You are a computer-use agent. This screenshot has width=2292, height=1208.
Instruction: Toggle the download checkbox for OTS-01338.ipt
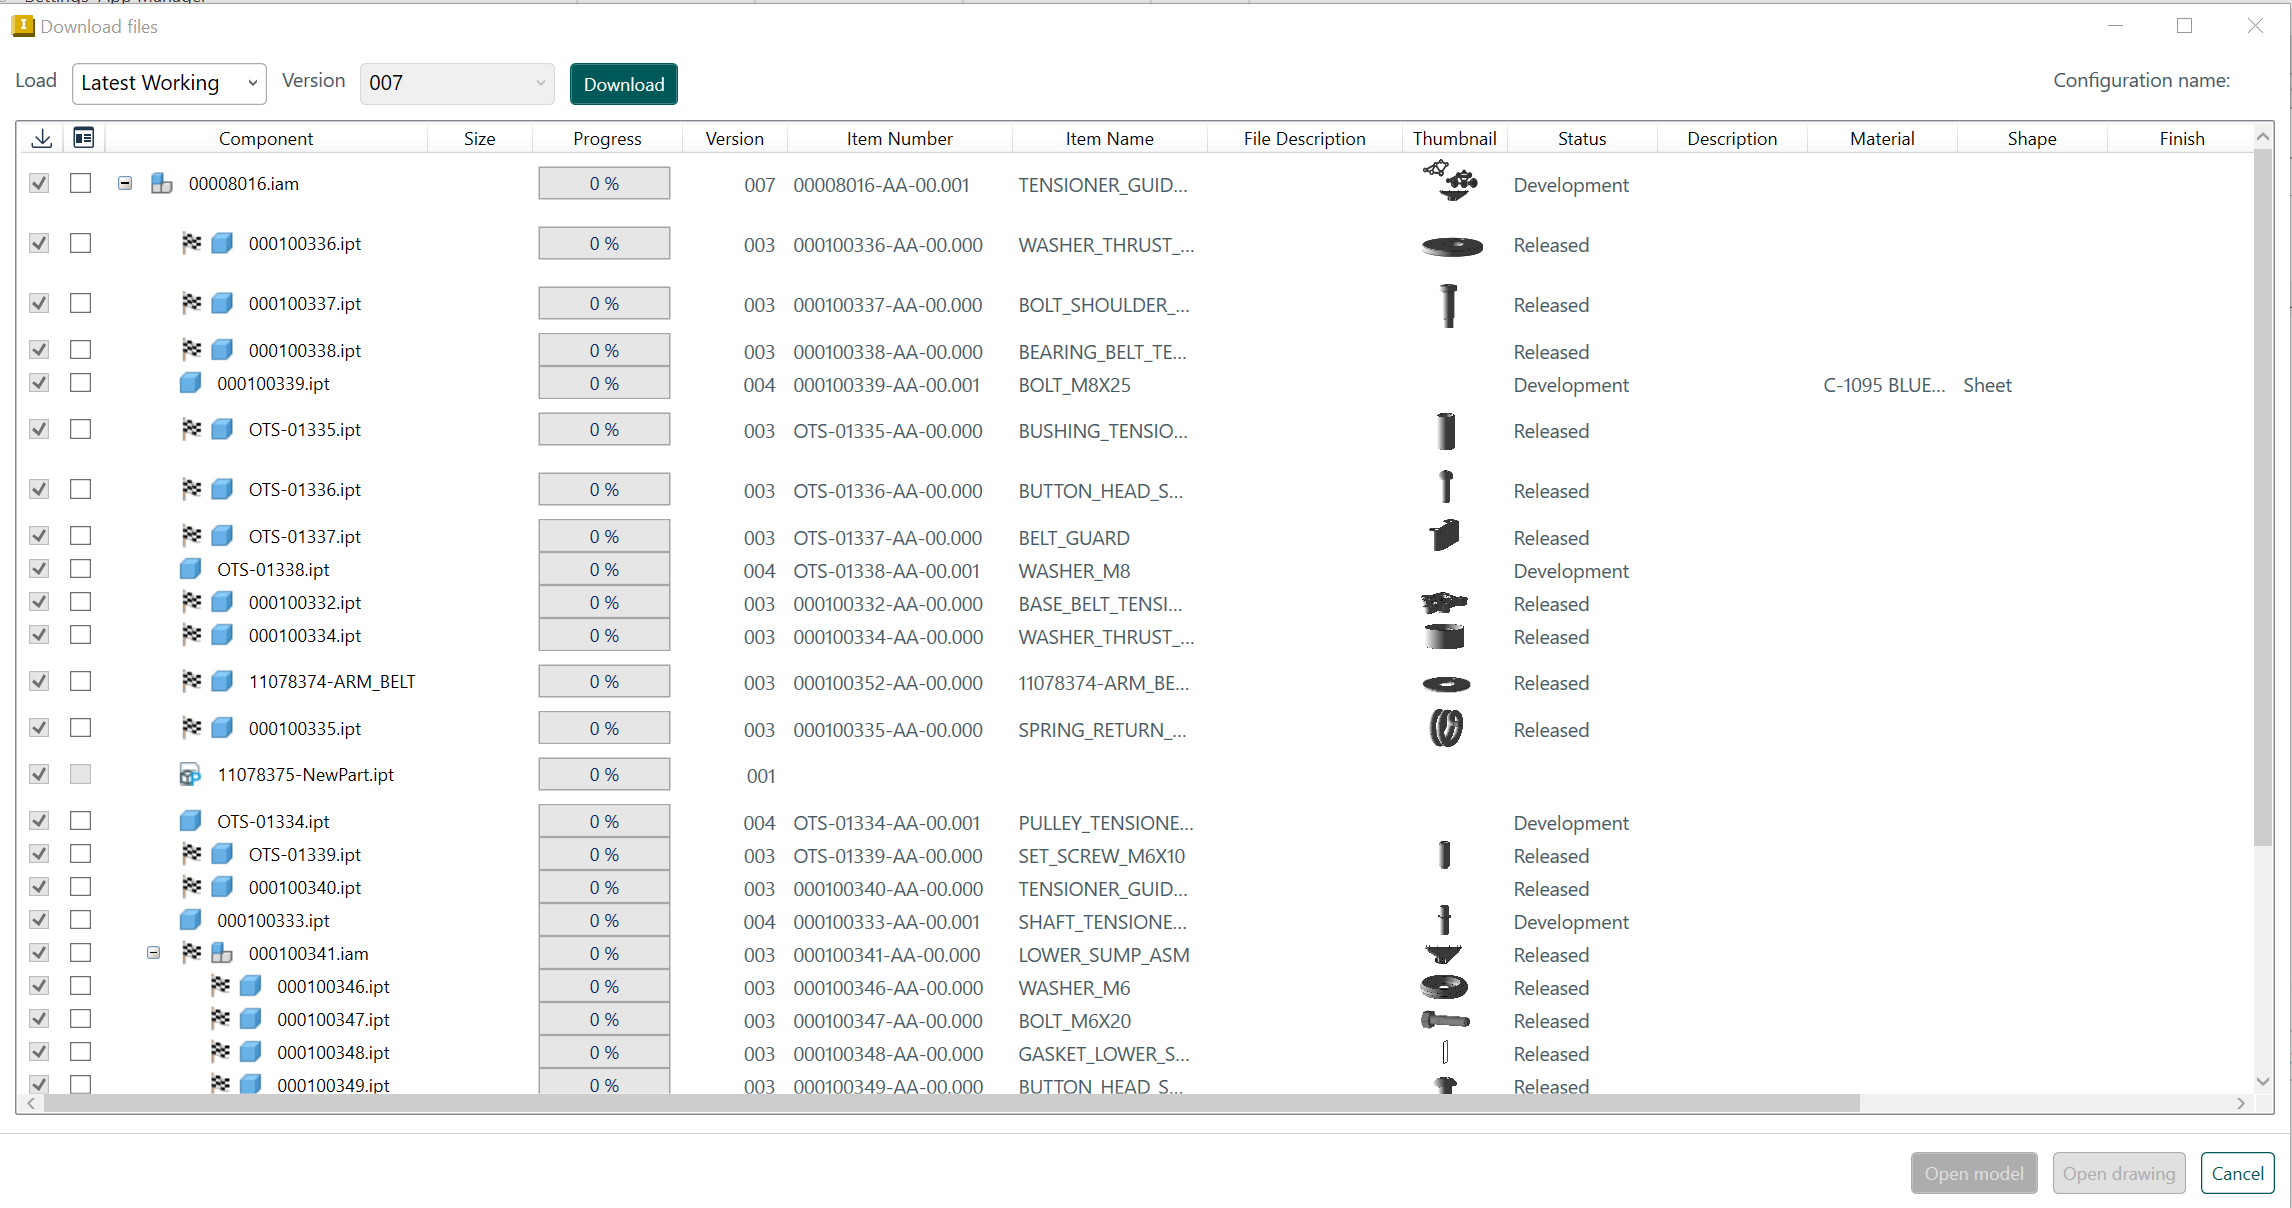[39, 569]
